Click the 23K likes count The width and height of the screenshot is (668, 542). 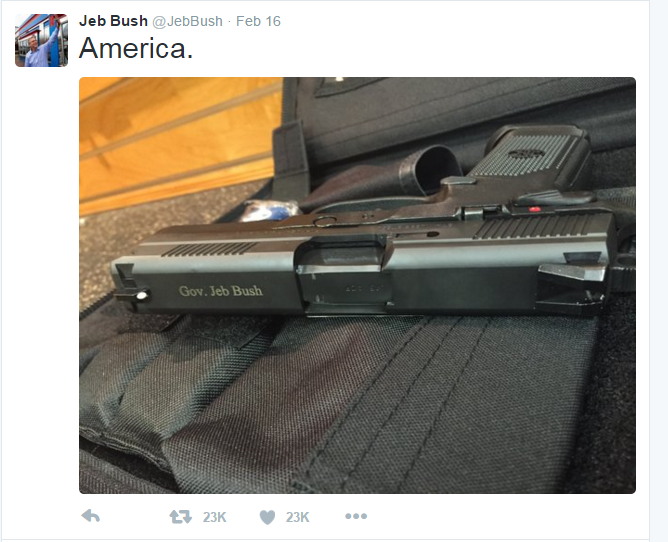pos(297,517)
